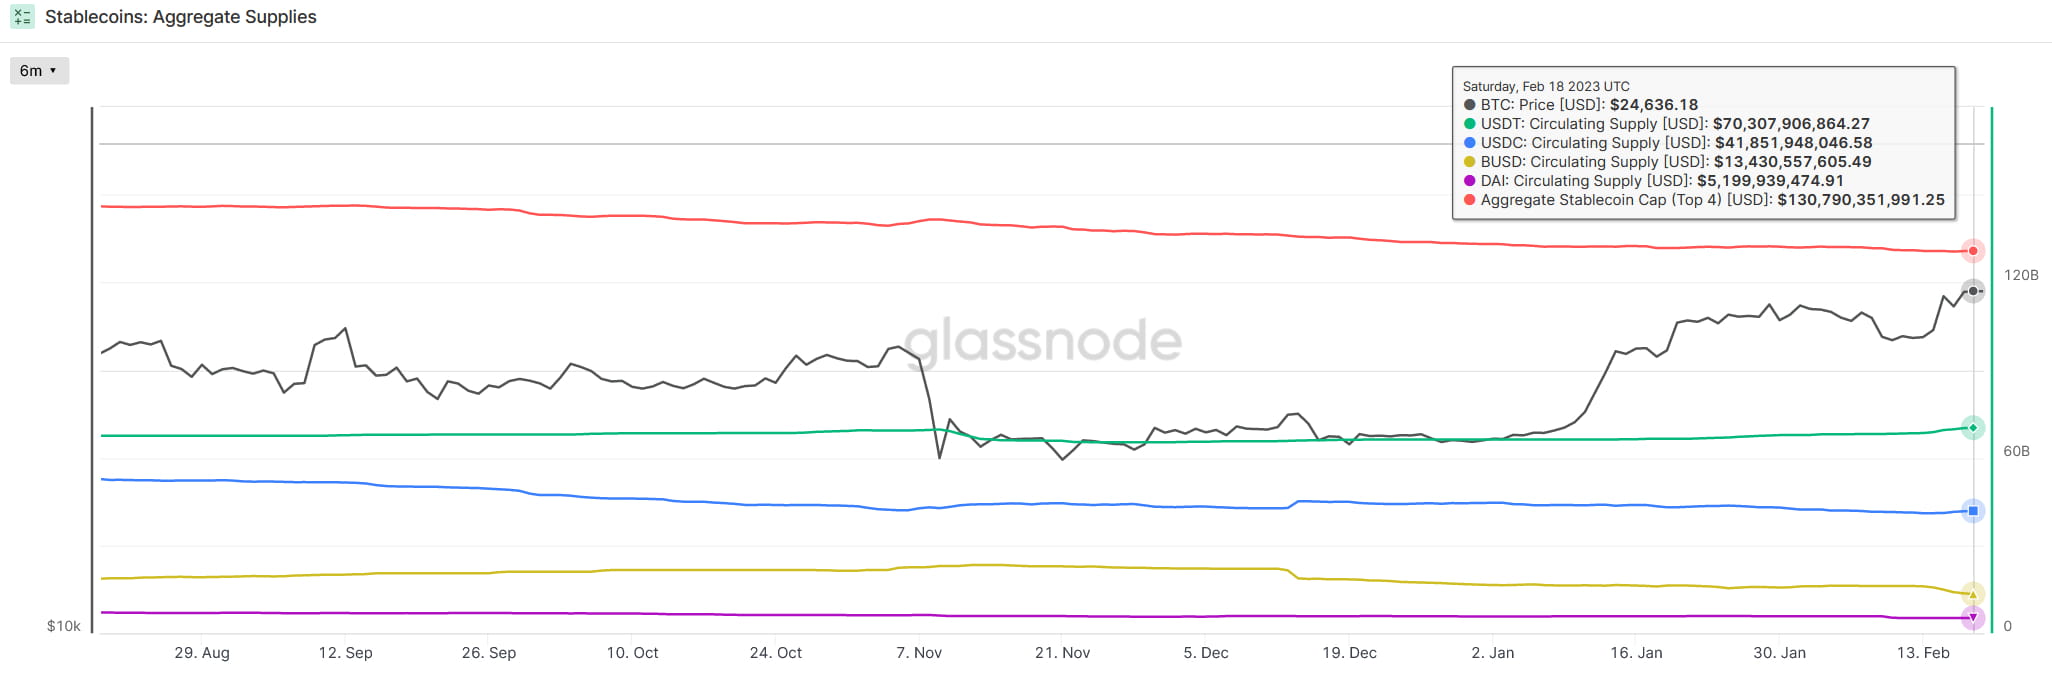Screen dimensions: 2052x679
Task: Click the calculator icon beside the chart title
Action: click(x=22, y=17)
